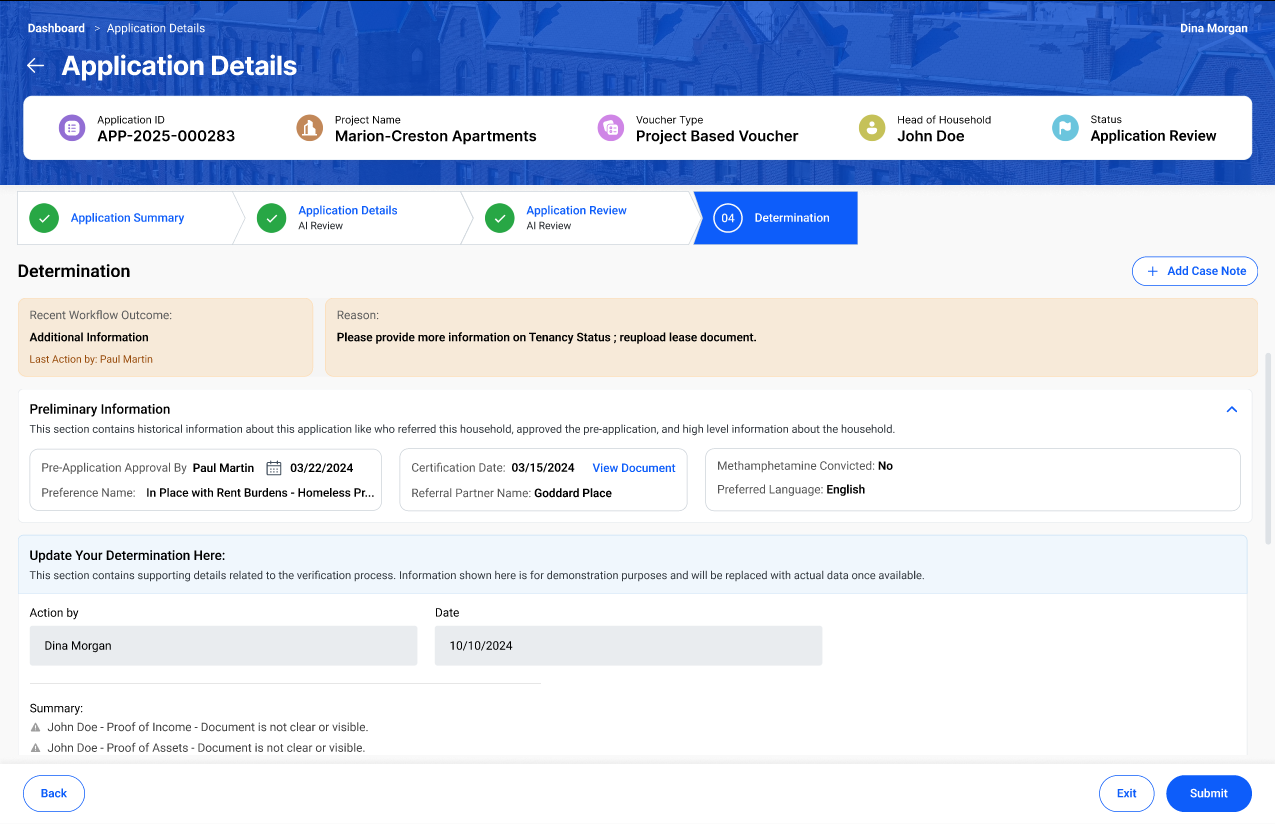This screenshot has width=1275, height=824.
Task: Open the Application Details AI Review step
Action: pos(347,217)
